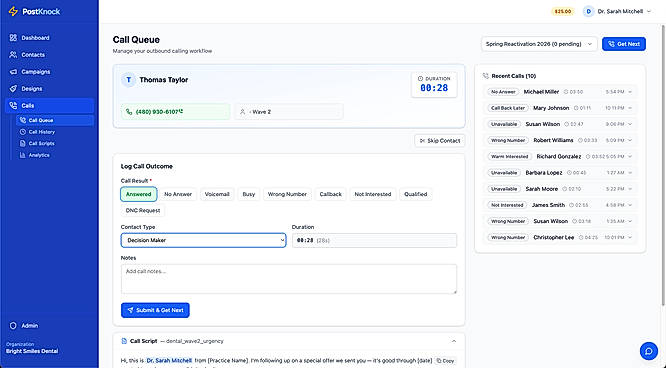Click the Duration field showing 00:28

coord(374,240)
